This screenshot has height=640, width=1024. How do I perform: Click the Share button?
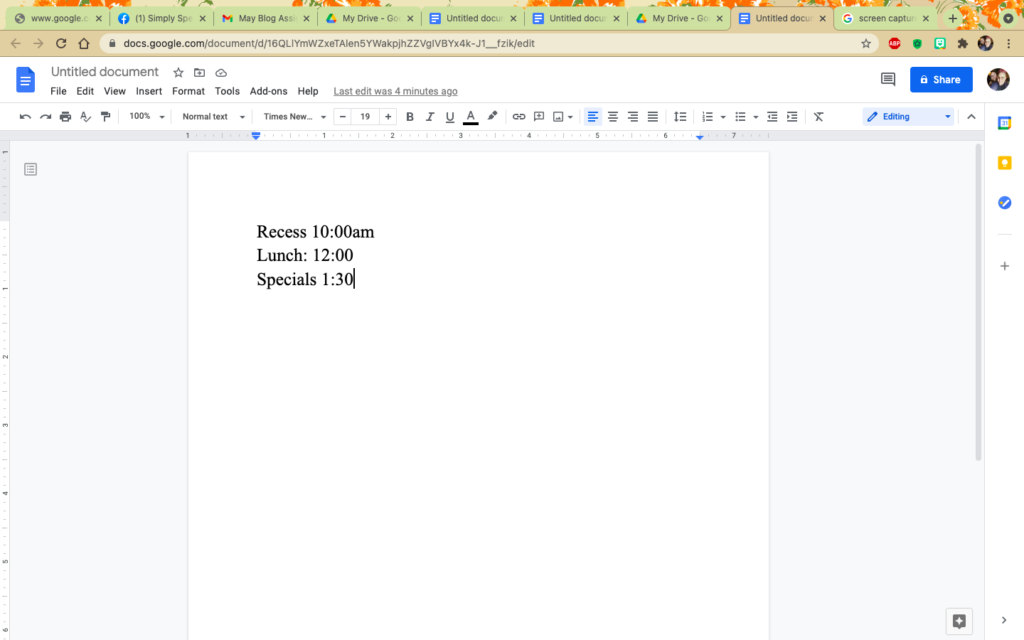click(x=940, y=79)
